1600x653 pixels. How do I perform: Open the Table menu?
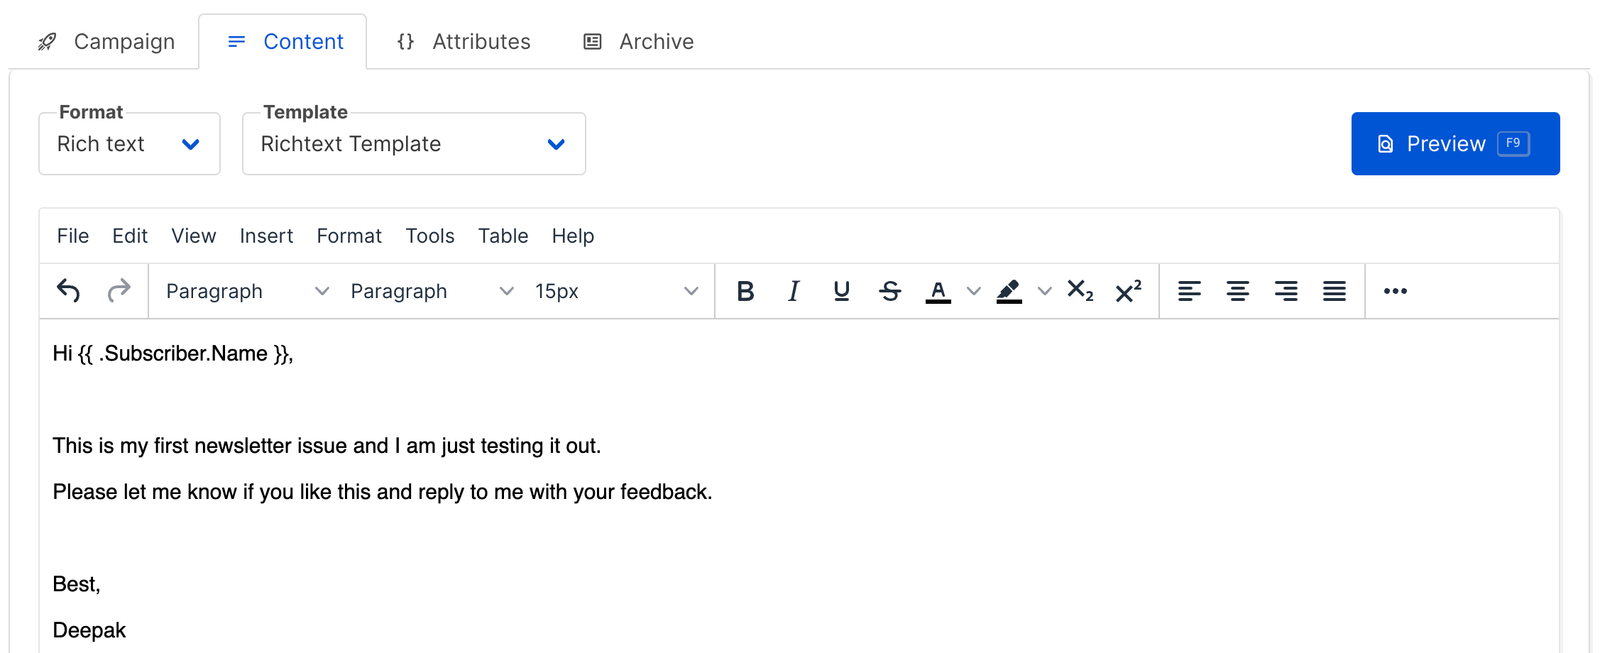coord(503,236)
